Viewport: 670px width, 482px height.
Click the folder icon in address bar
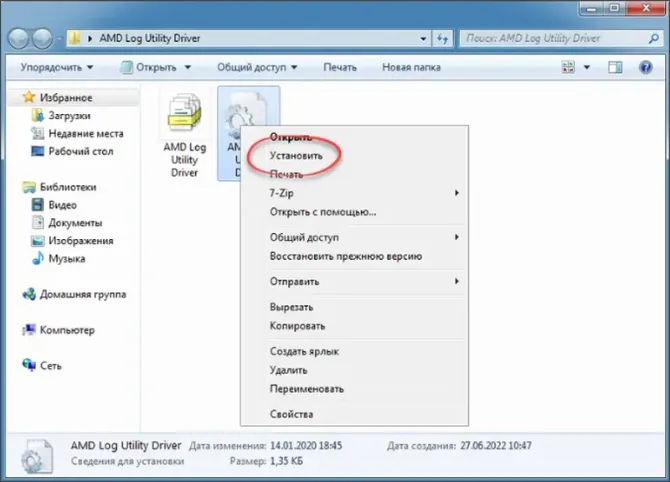74,38
